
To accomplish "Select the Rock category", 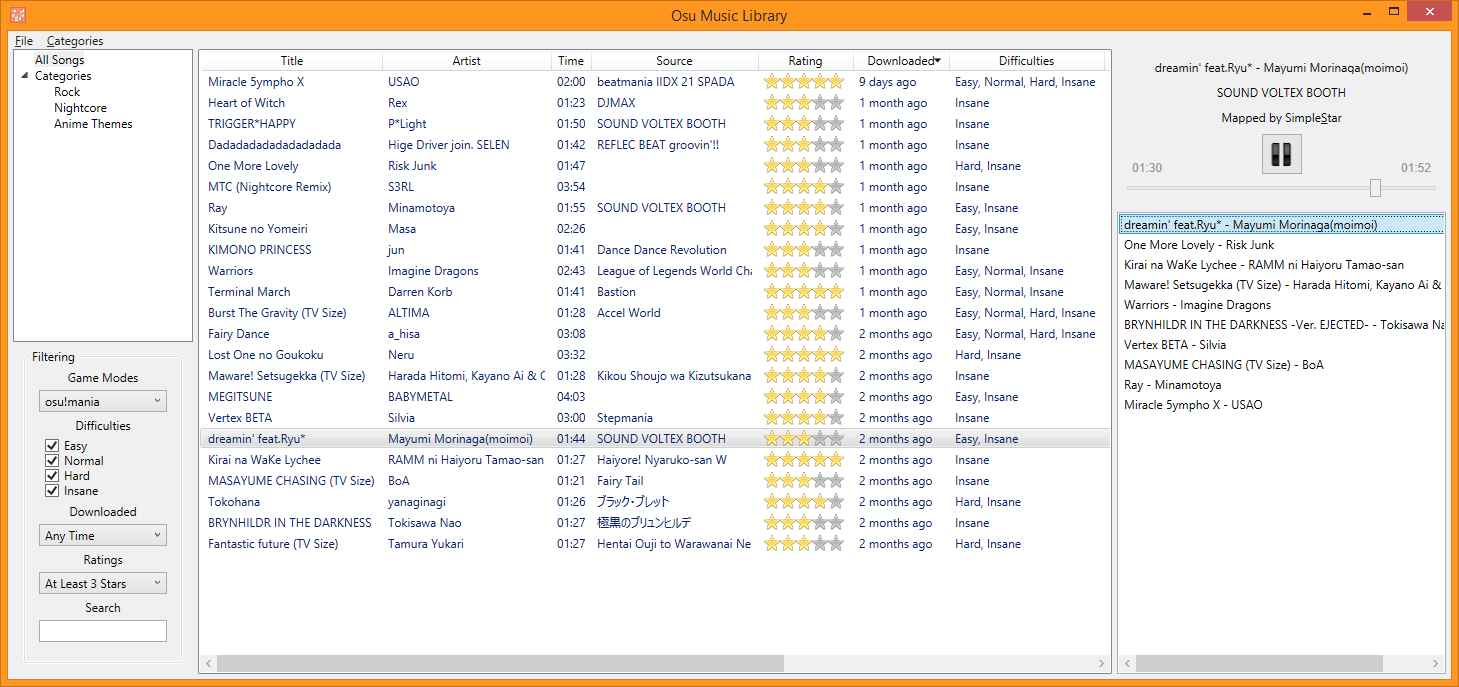I will 67,92.
